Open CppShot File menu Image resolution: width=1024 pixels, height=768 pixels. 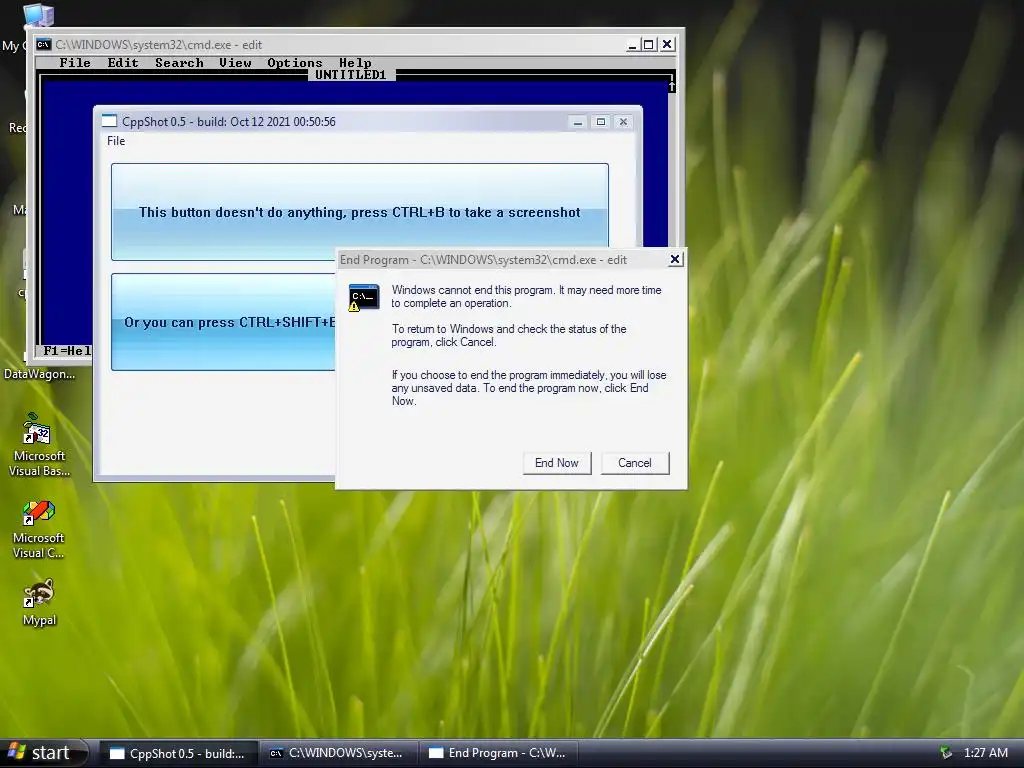click(116, 141)
